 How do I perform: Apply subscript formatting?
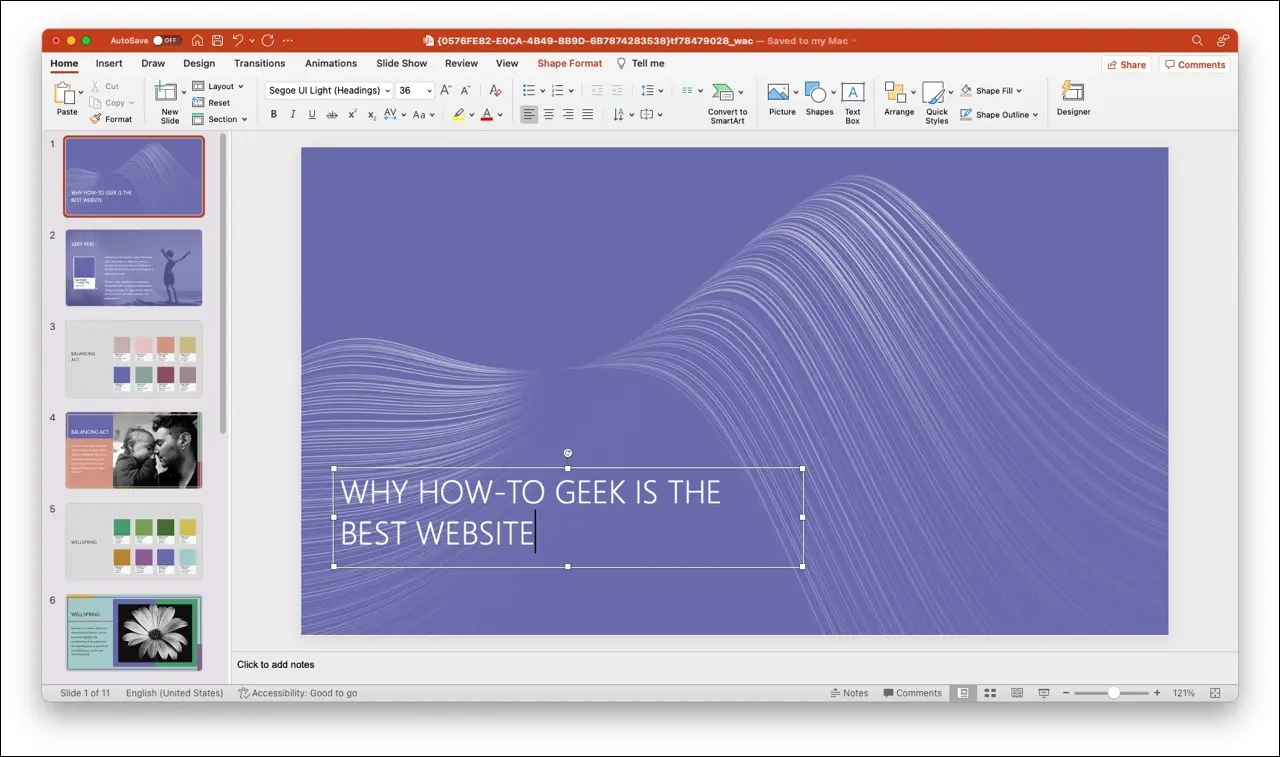click(x=372, y=115)
